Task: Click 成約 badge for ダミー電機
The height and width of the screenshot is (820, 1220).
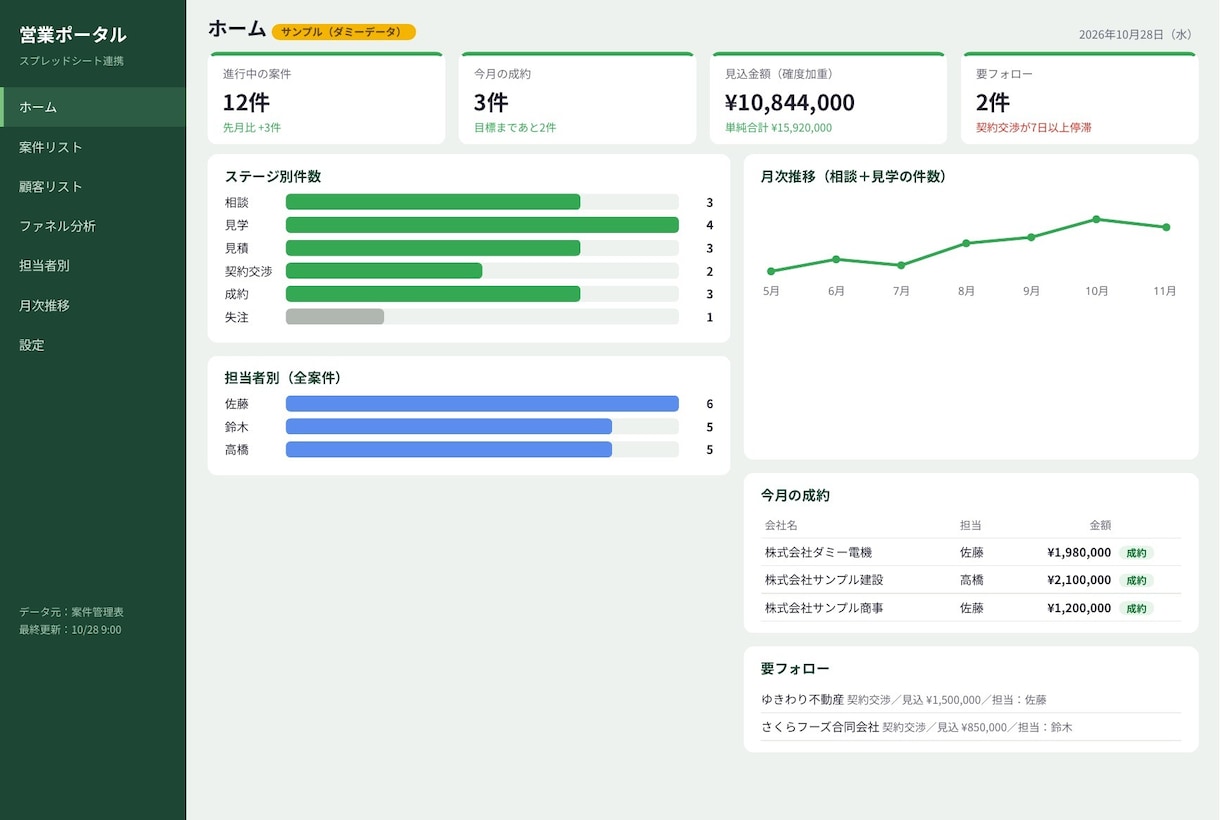Action: [x=1137, y=552]
